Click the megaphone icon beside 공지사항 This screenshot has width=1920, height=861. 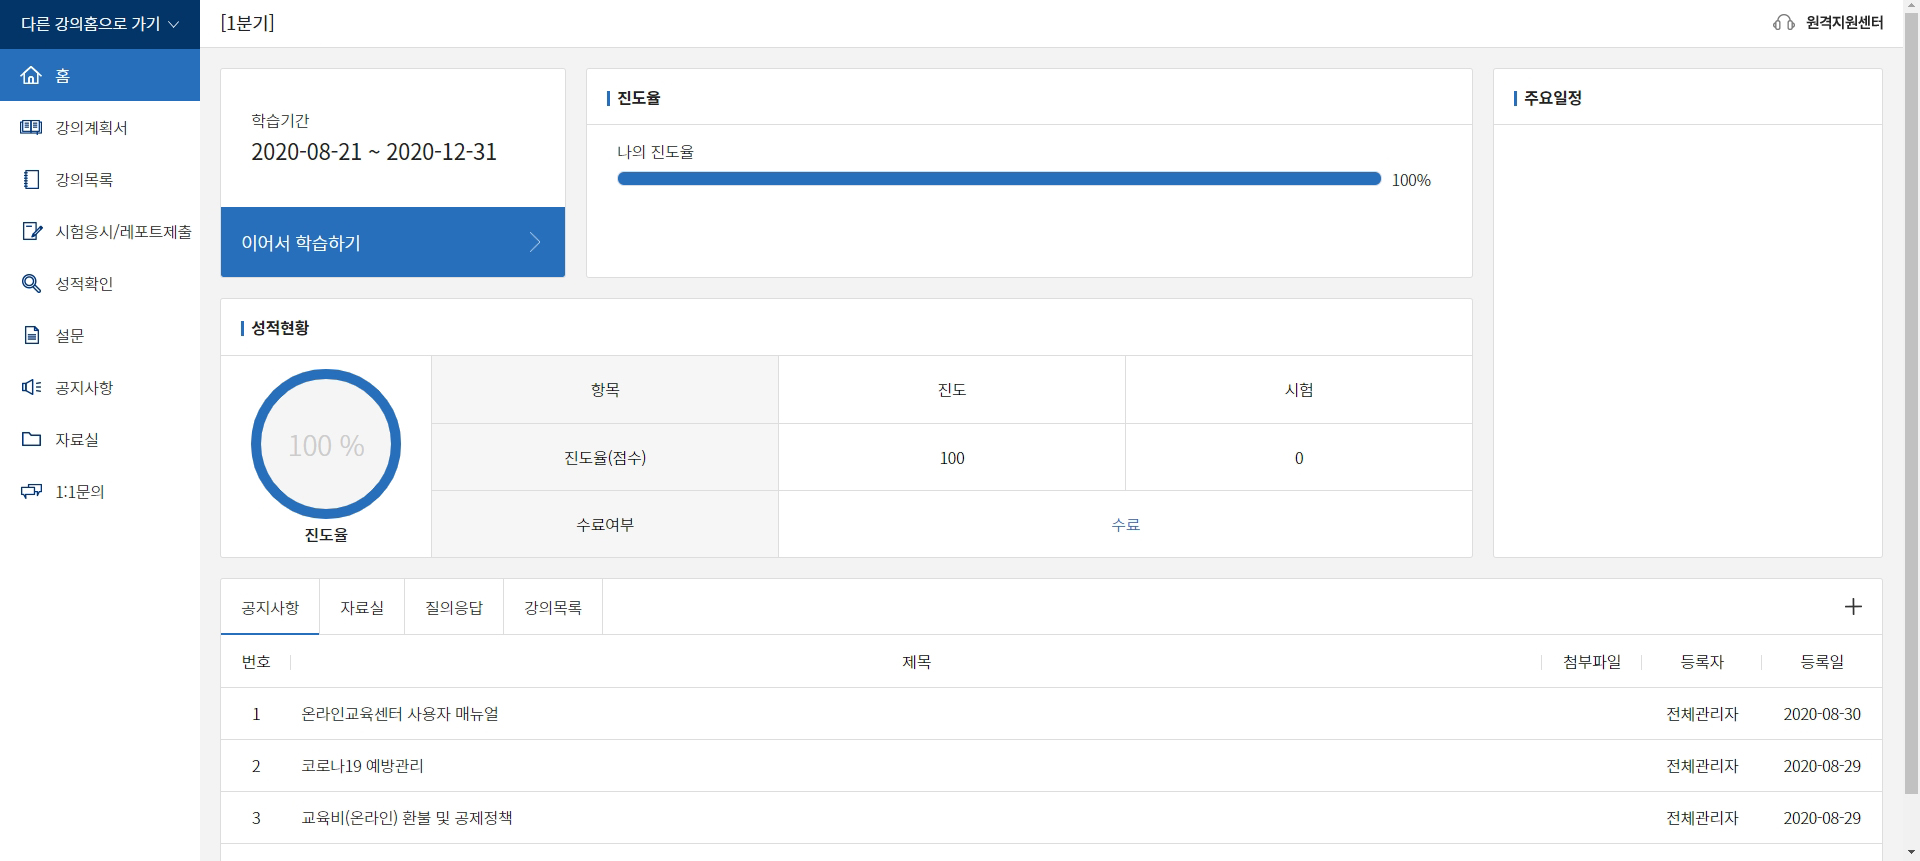pyautogui.click(x=31, y=387)
